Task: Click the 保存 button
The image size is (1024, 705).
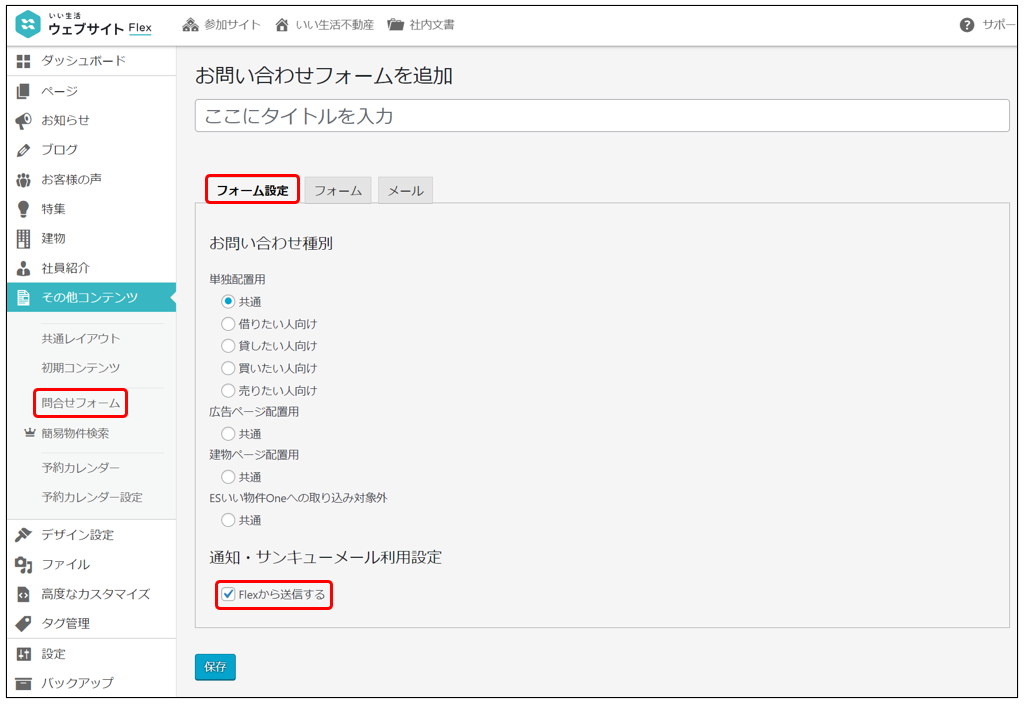Action: point(215,667)
